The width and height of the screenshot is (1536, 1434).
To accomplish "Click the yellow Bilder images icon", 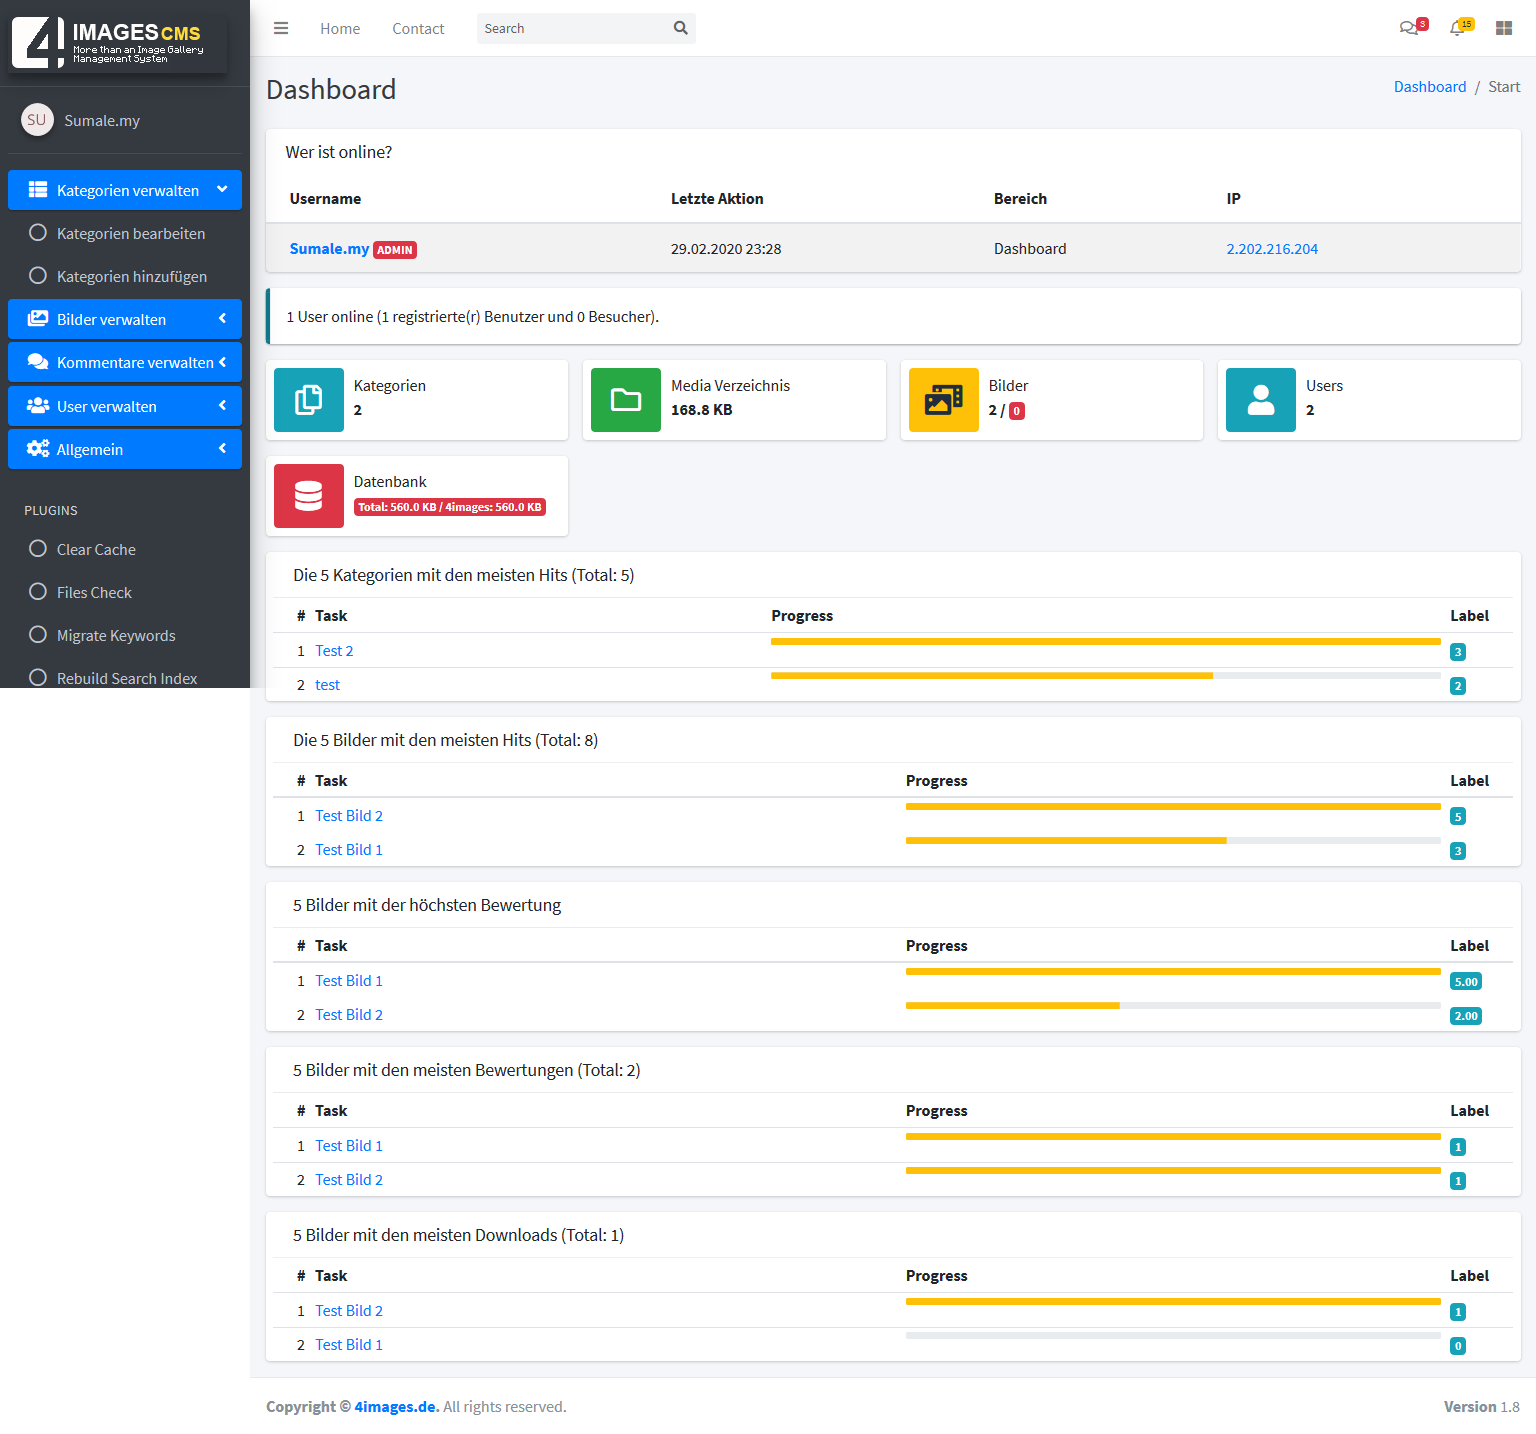I will pyautogui.click(x=943, y=400).
